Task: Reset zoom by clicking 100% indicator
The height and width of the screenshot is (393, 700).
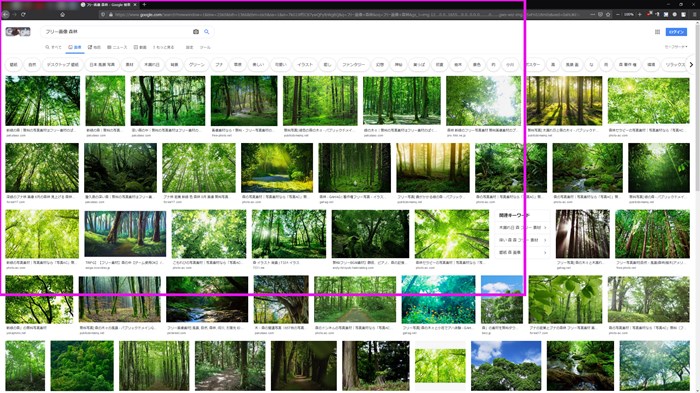Action: point(629,14)
